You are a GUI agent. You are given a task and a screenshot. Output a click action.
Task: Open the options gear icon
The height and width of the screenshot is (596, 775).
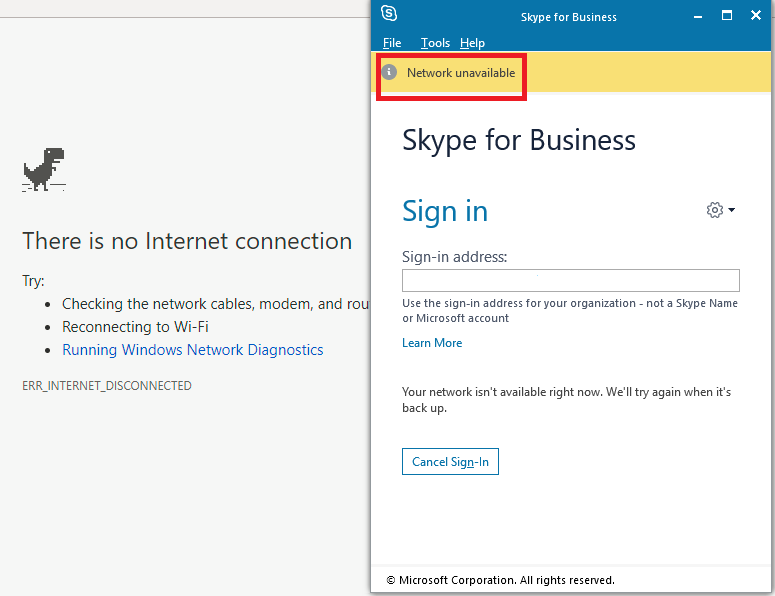pyautogui.click(x=714, y=210)
